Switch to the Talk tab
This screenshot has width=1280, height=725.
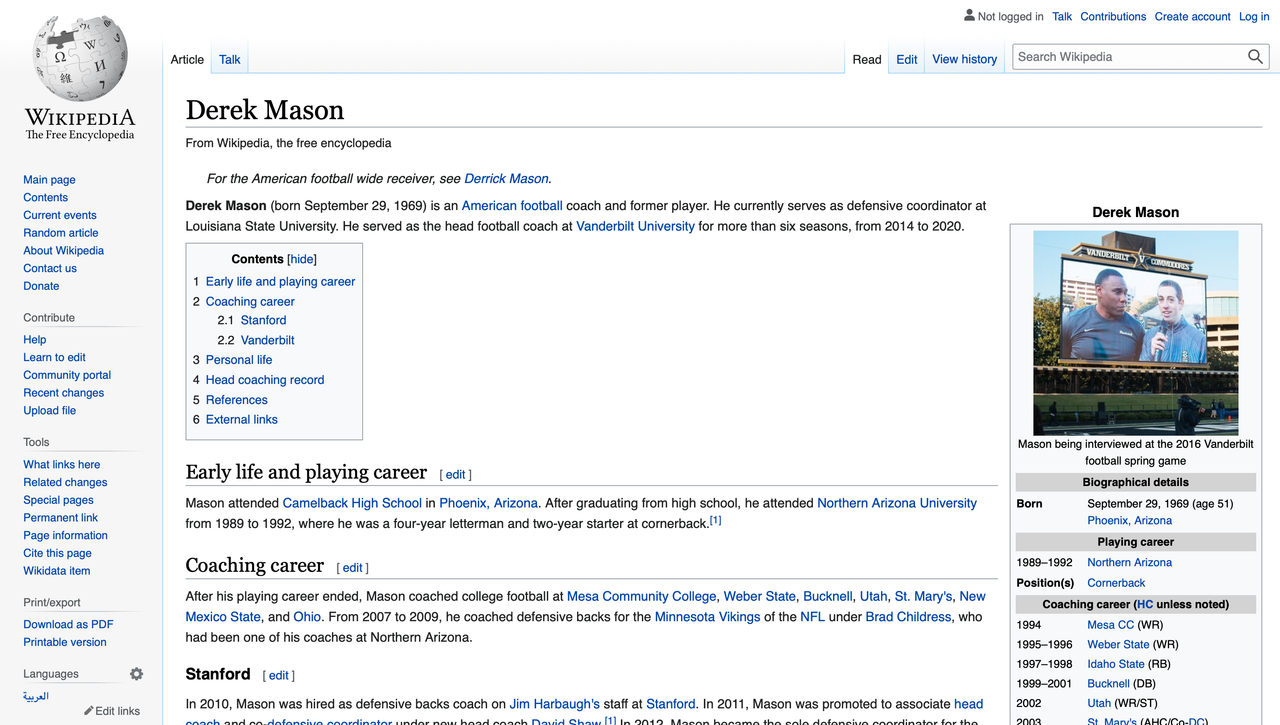230,59
